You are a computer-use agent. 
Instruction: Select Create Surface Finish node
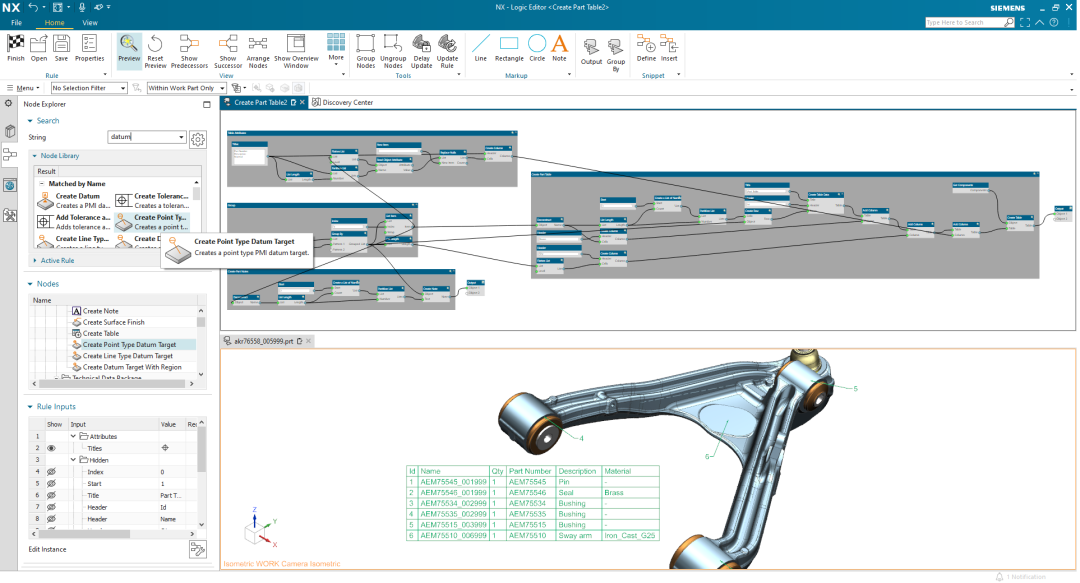coord(114,323)
